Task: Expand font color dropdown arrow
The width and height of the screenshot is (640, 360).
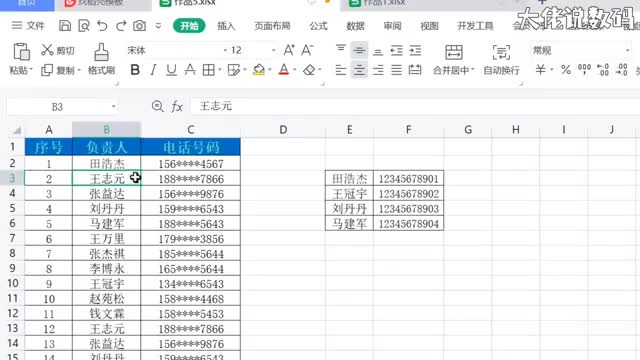Action: coord(294,70)
